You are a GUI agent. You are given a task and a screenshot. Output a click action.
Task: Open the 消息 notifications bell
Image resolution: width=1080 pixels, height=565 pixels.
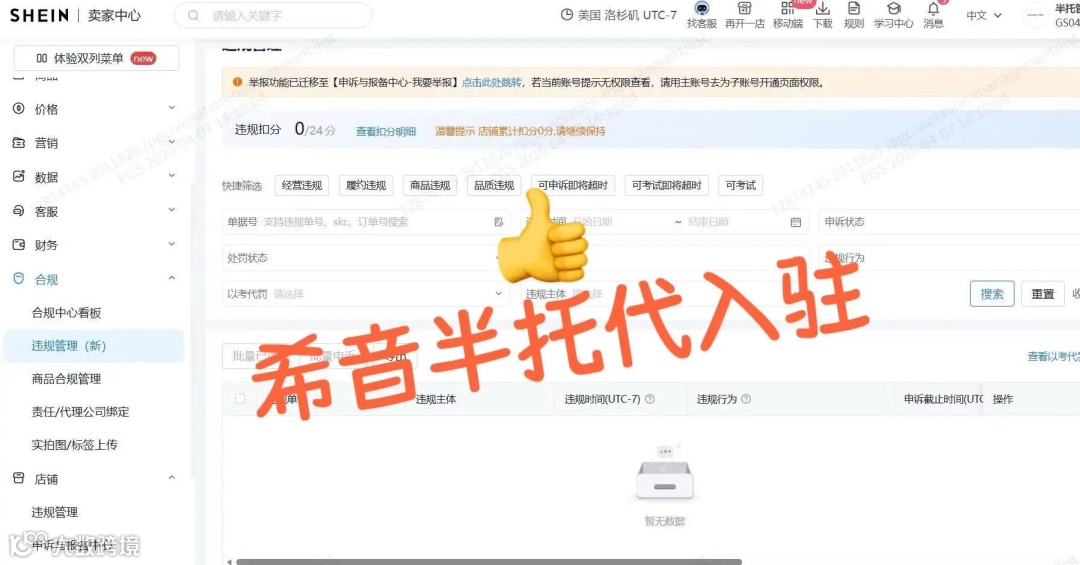click(x=933, y=9)
